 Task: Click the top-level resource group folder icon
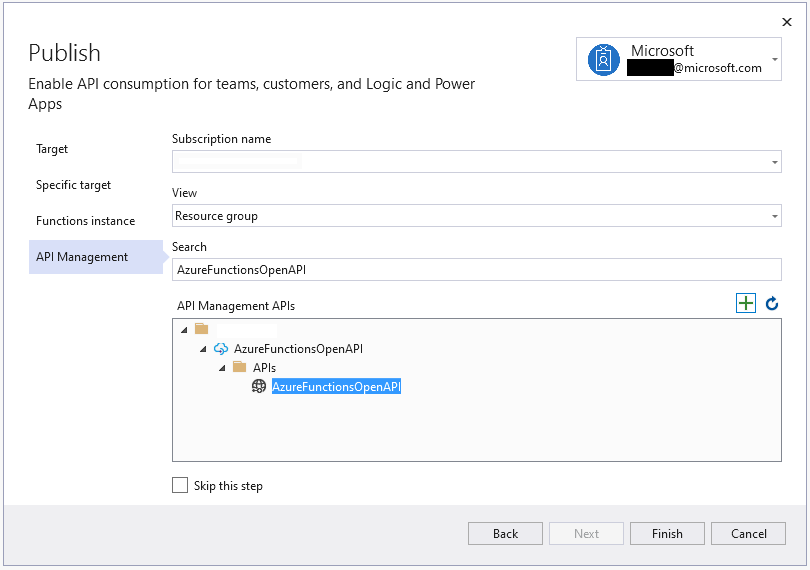[202, 329]
